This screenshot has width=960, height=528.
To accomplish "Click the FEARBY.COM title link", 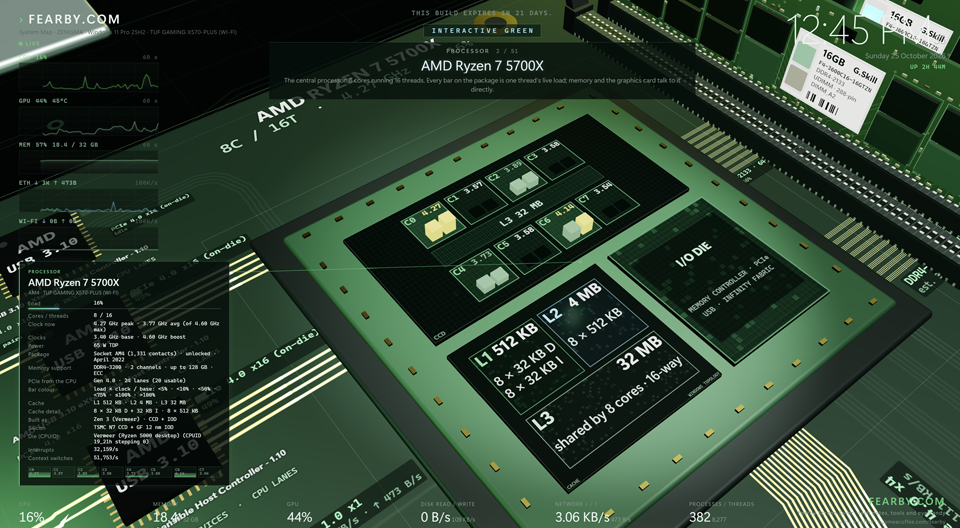I will [x=73, y=20].
